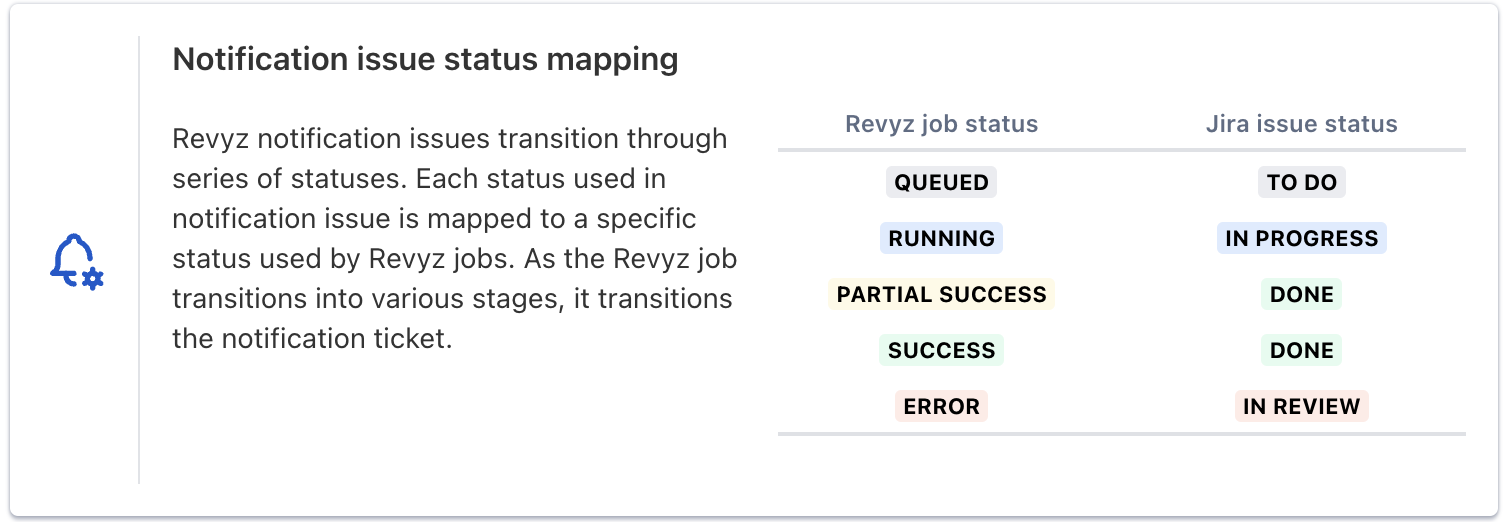Select the IN PROGRESS issue status badge
1508x522 pixels.
click(x=1301, y=238)
